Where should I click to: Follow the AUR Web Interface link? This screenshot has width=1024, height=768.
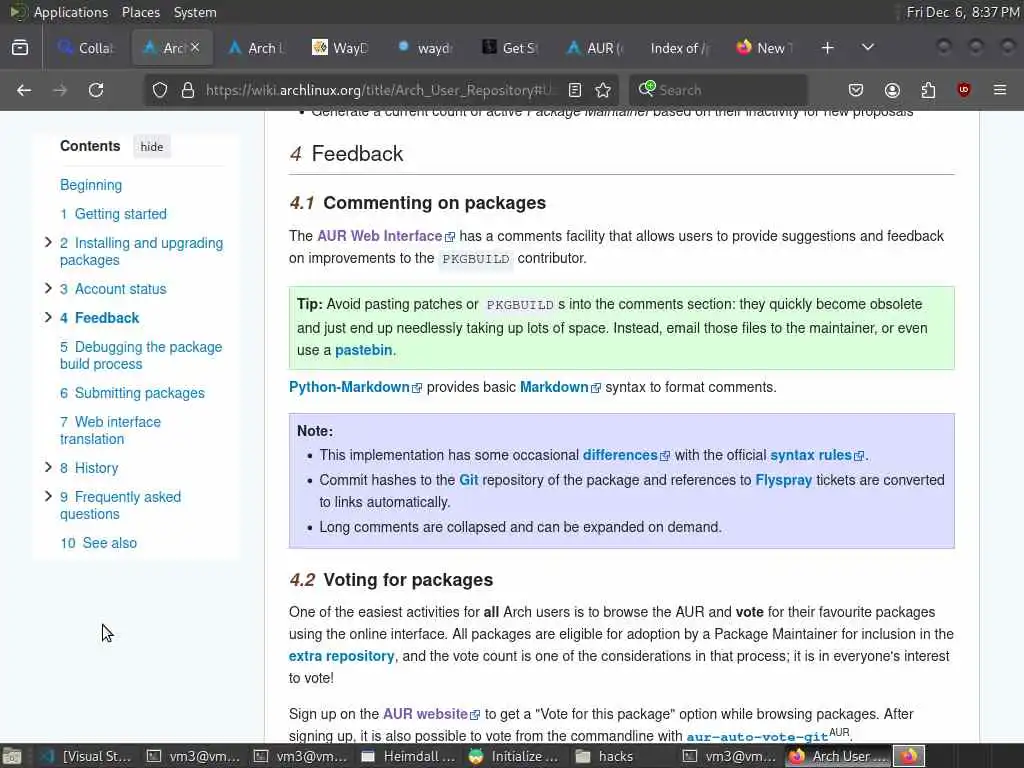(x=385, y=236)
